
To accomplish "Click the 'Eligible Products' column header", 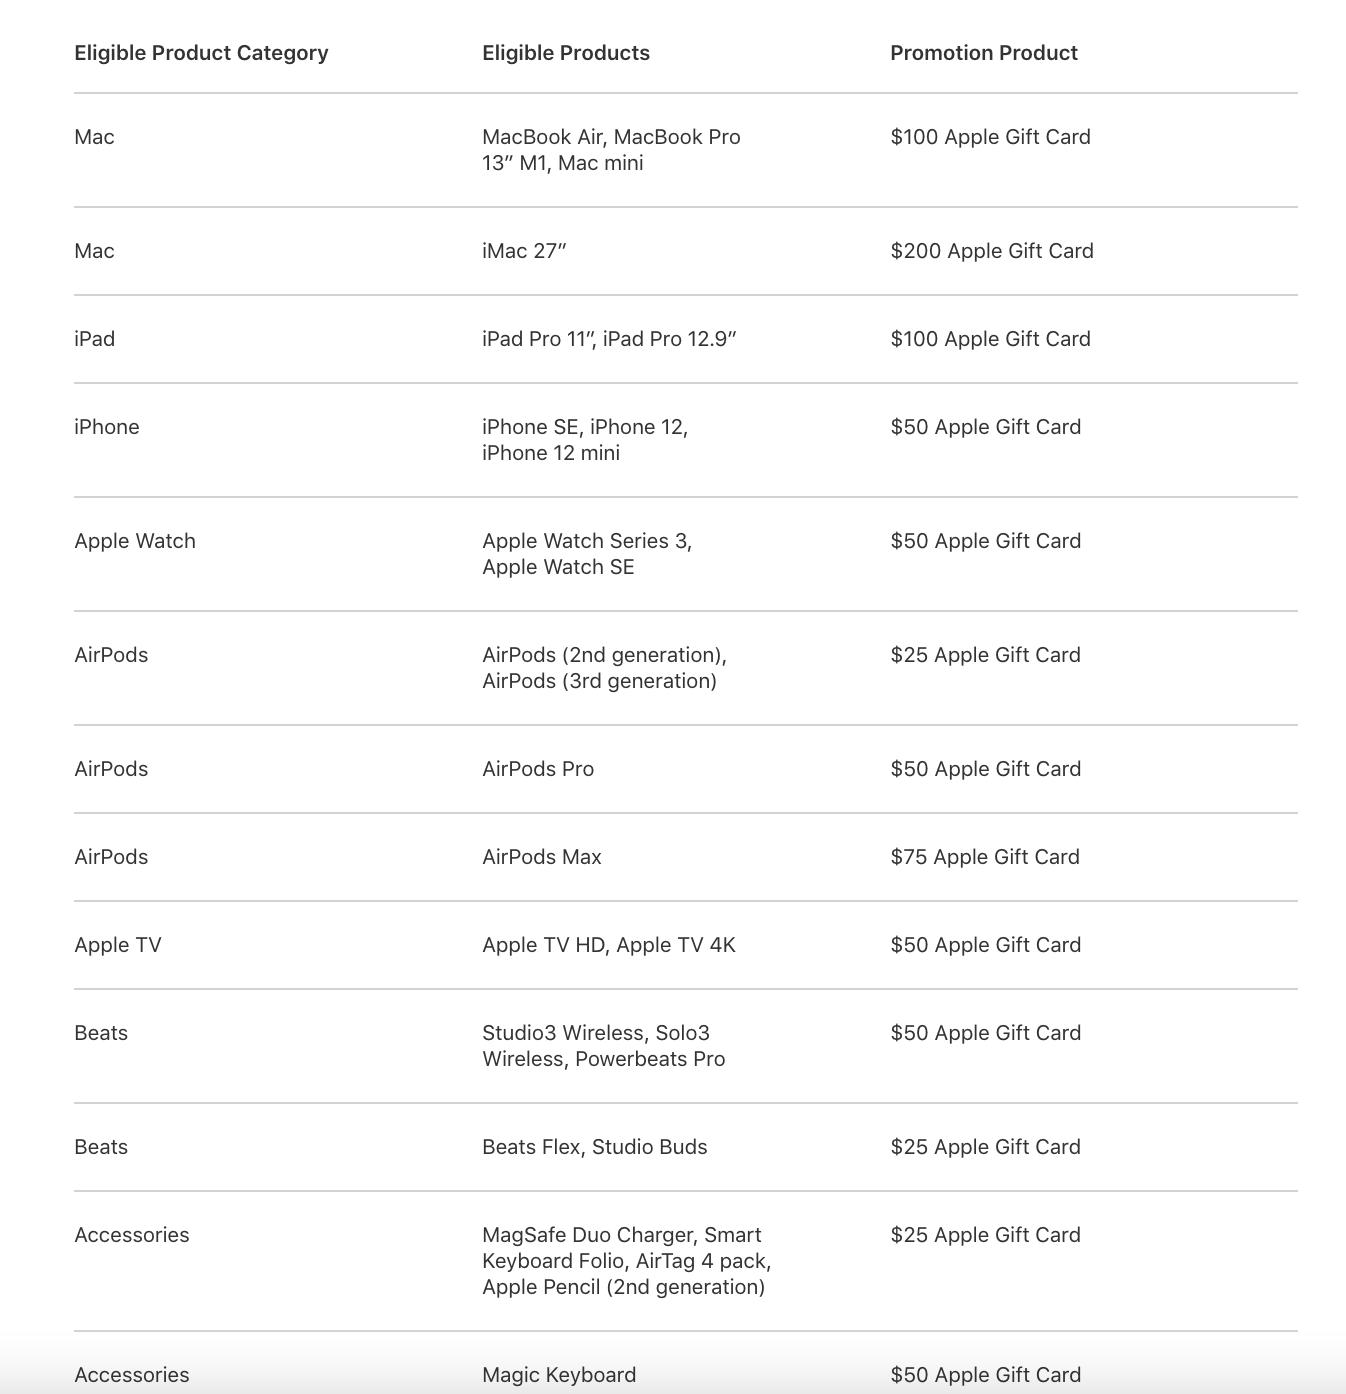I will coord(565,53).
